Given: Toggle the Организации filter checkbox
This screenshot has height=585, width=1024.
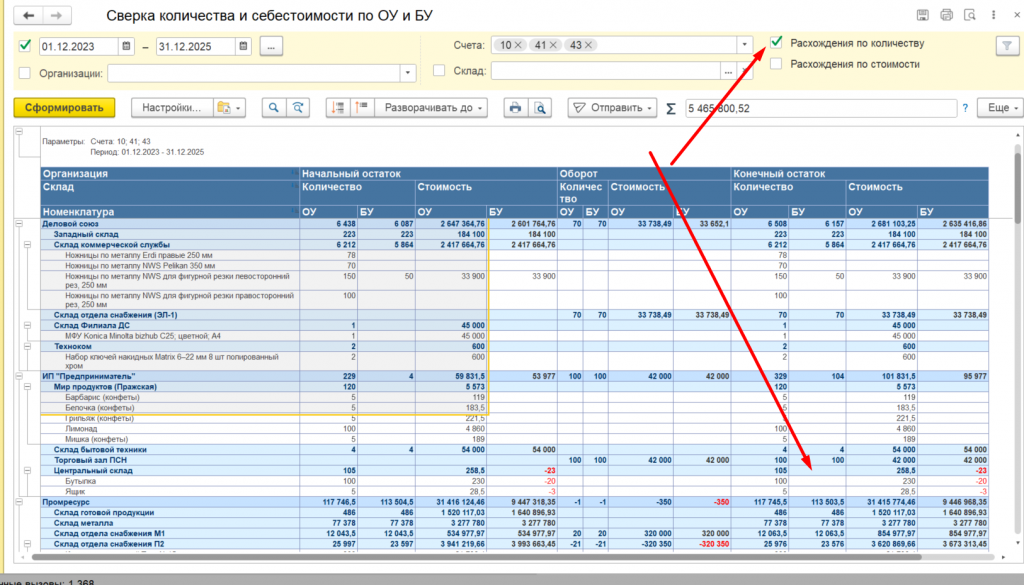Looking at the screenshot, I should [25, 73].
